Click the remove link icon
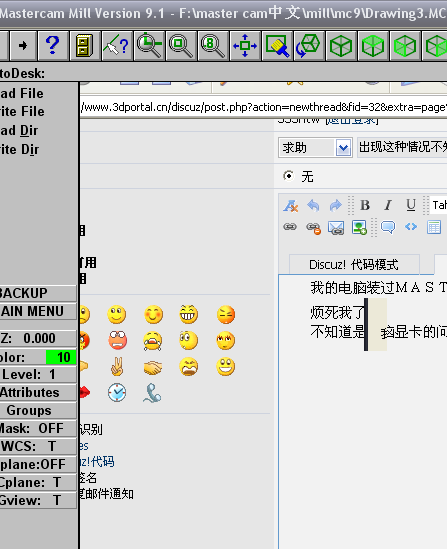This screenshot has width=447, height=549. tap(313, 228)
